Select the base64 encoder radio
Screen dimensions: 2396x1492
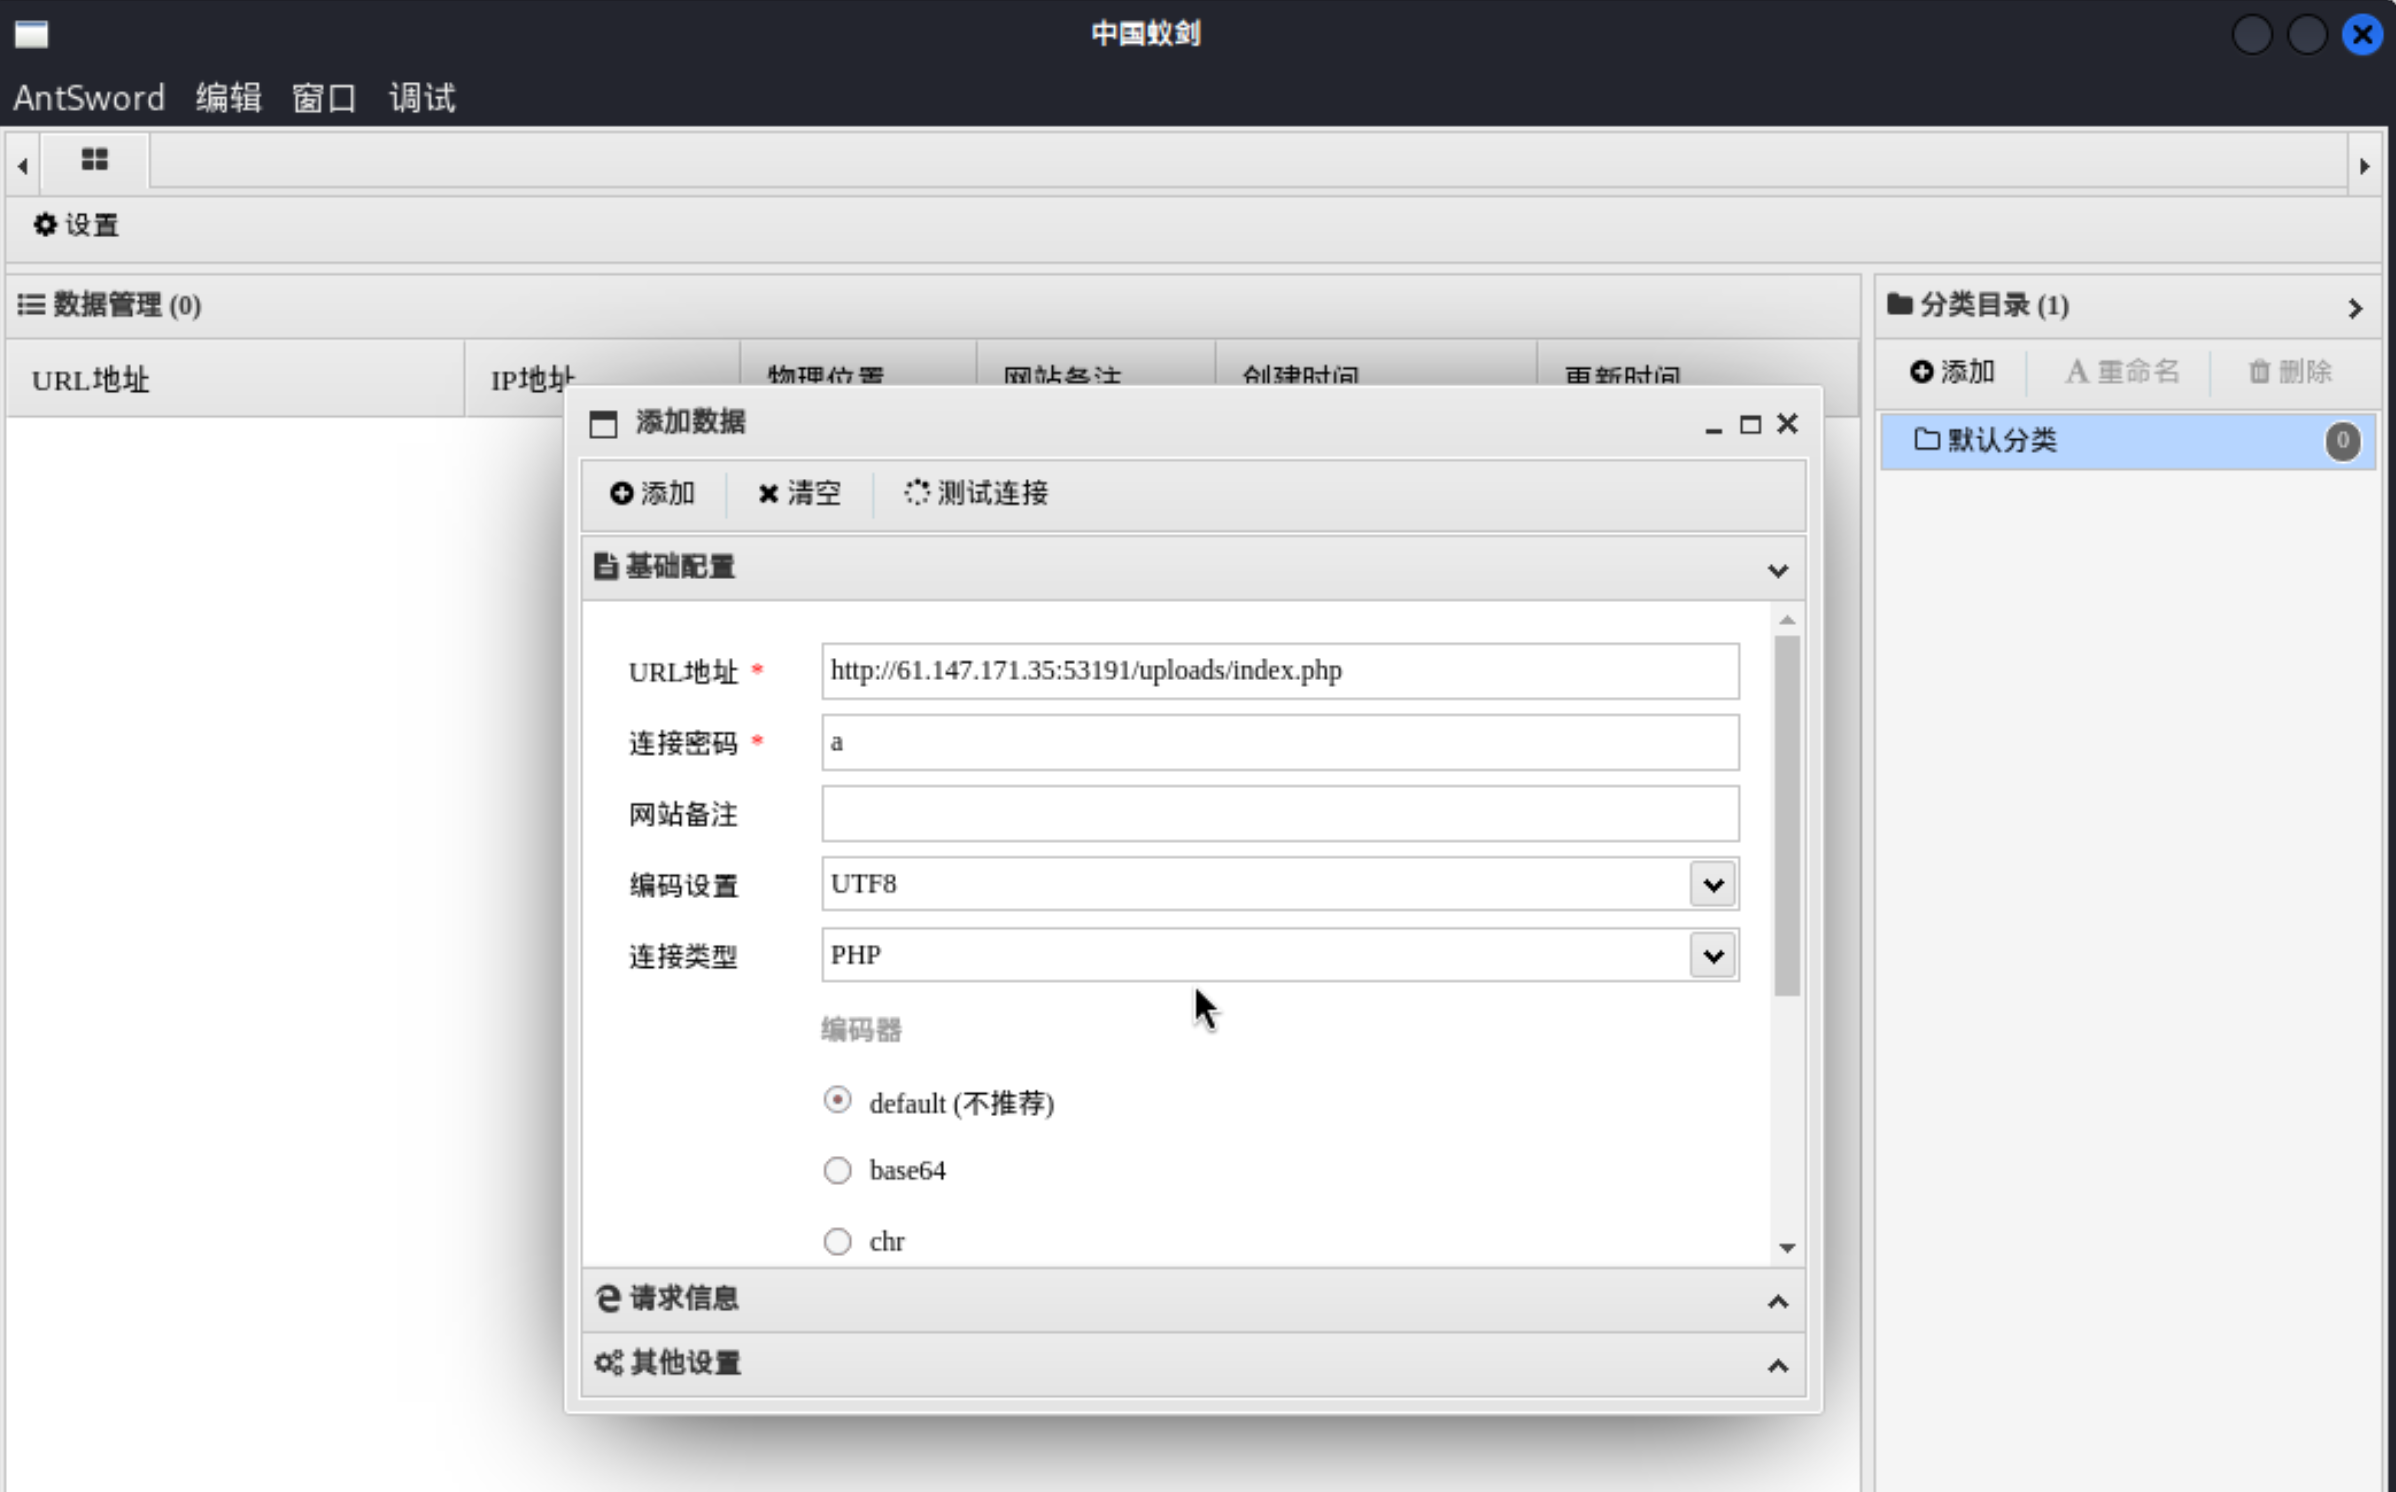point(837,1170)
